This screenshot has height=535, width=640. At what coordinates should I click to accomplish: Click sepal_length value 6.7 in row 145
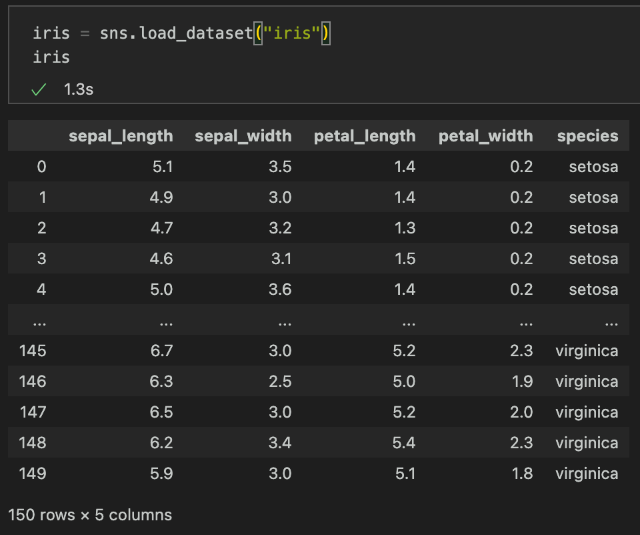coord(162,351)
